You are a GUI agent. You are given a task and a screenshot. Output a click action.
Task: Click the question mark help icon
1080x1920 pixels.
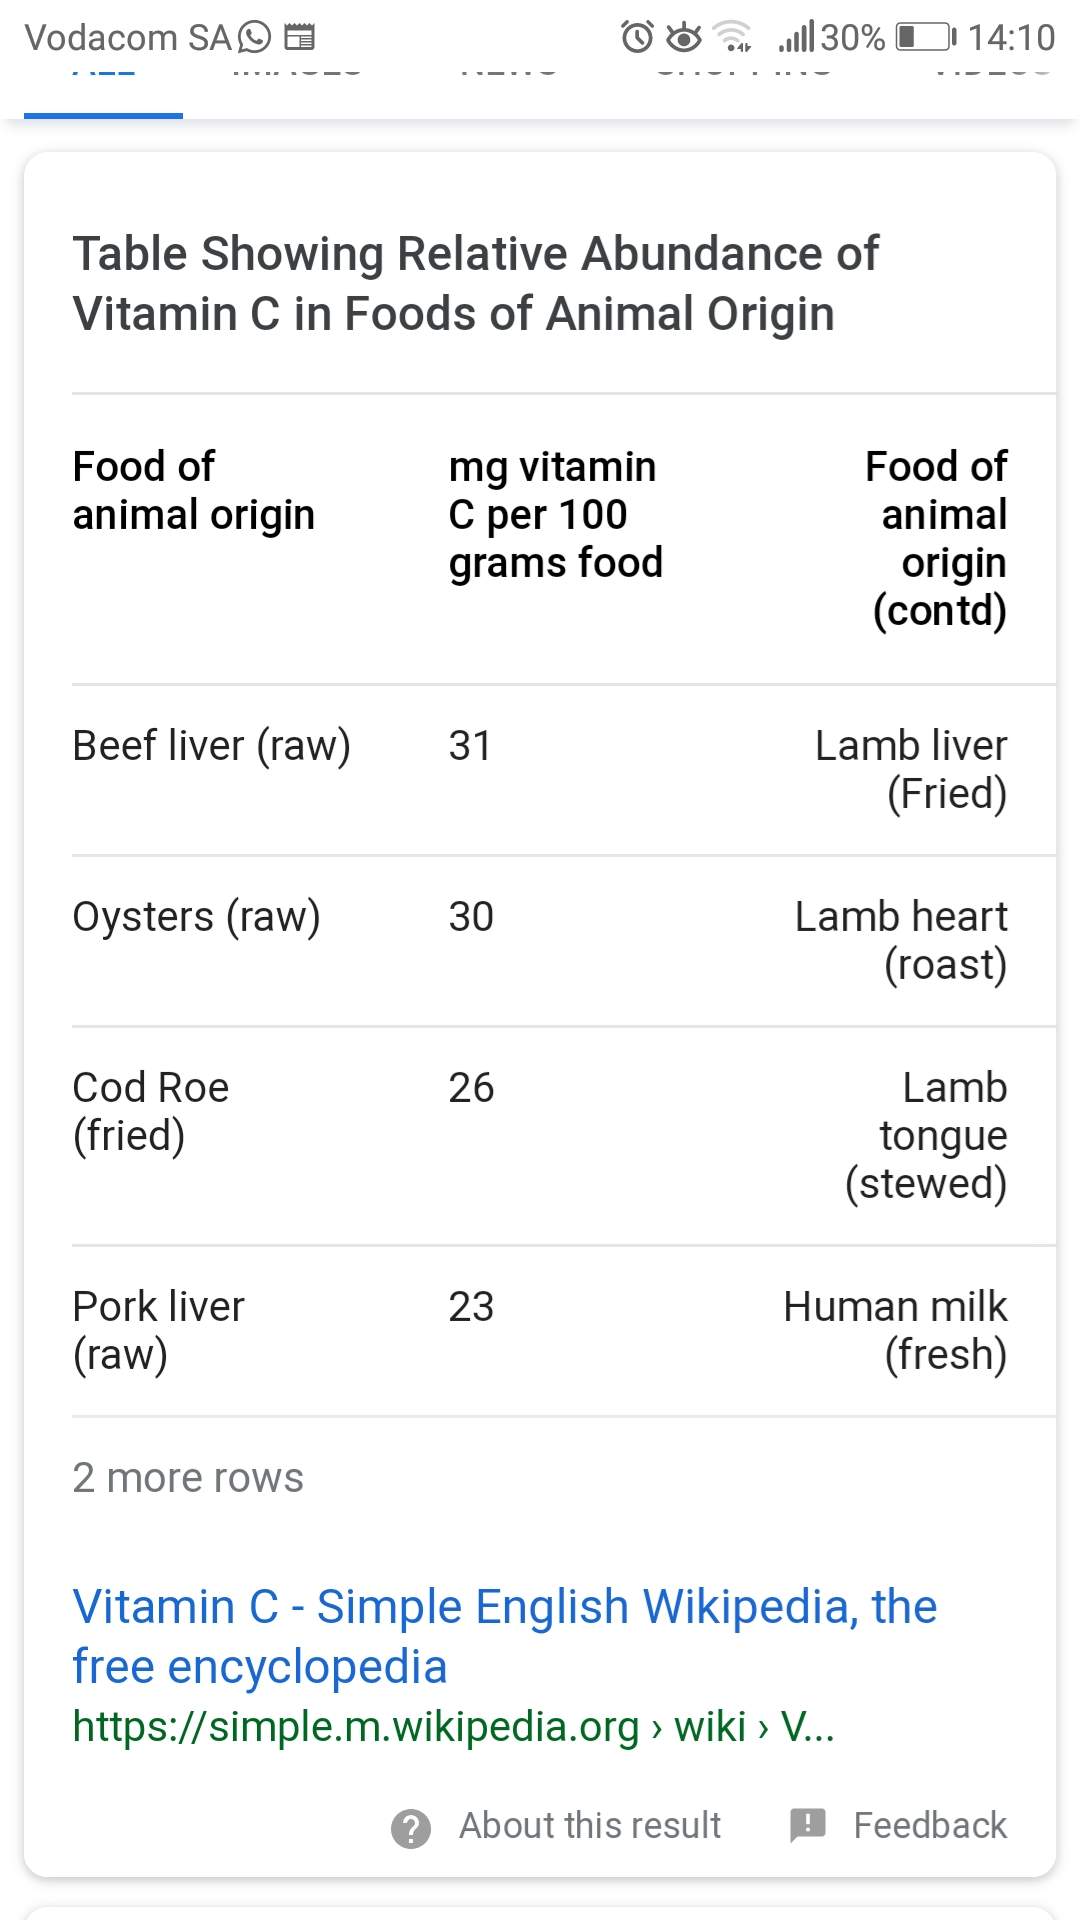point(410,1828)
